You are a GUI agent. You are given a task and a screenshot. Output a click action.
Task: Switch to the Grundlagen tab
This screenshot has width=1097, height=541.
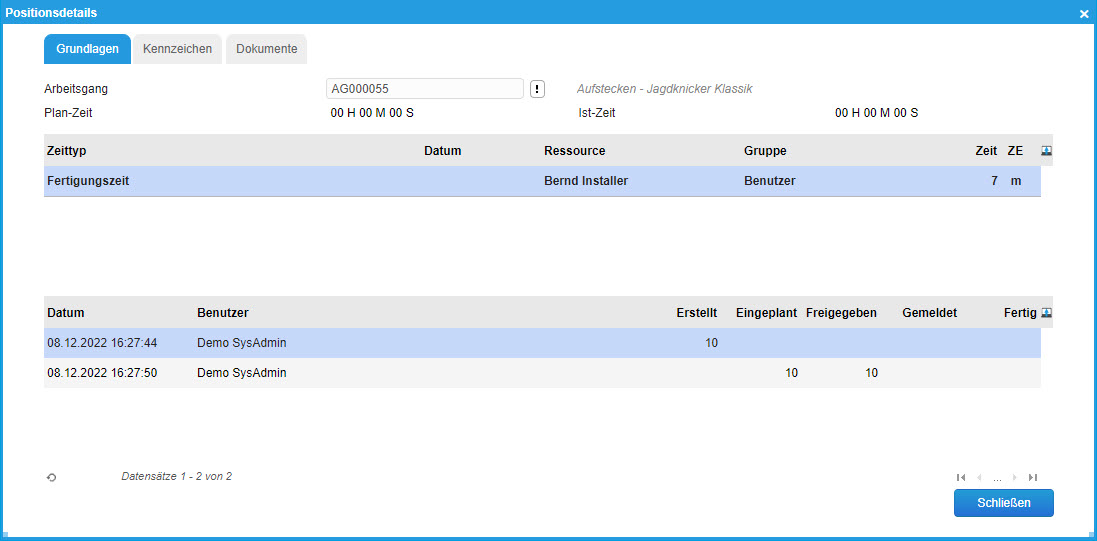[x=88, y=49]
